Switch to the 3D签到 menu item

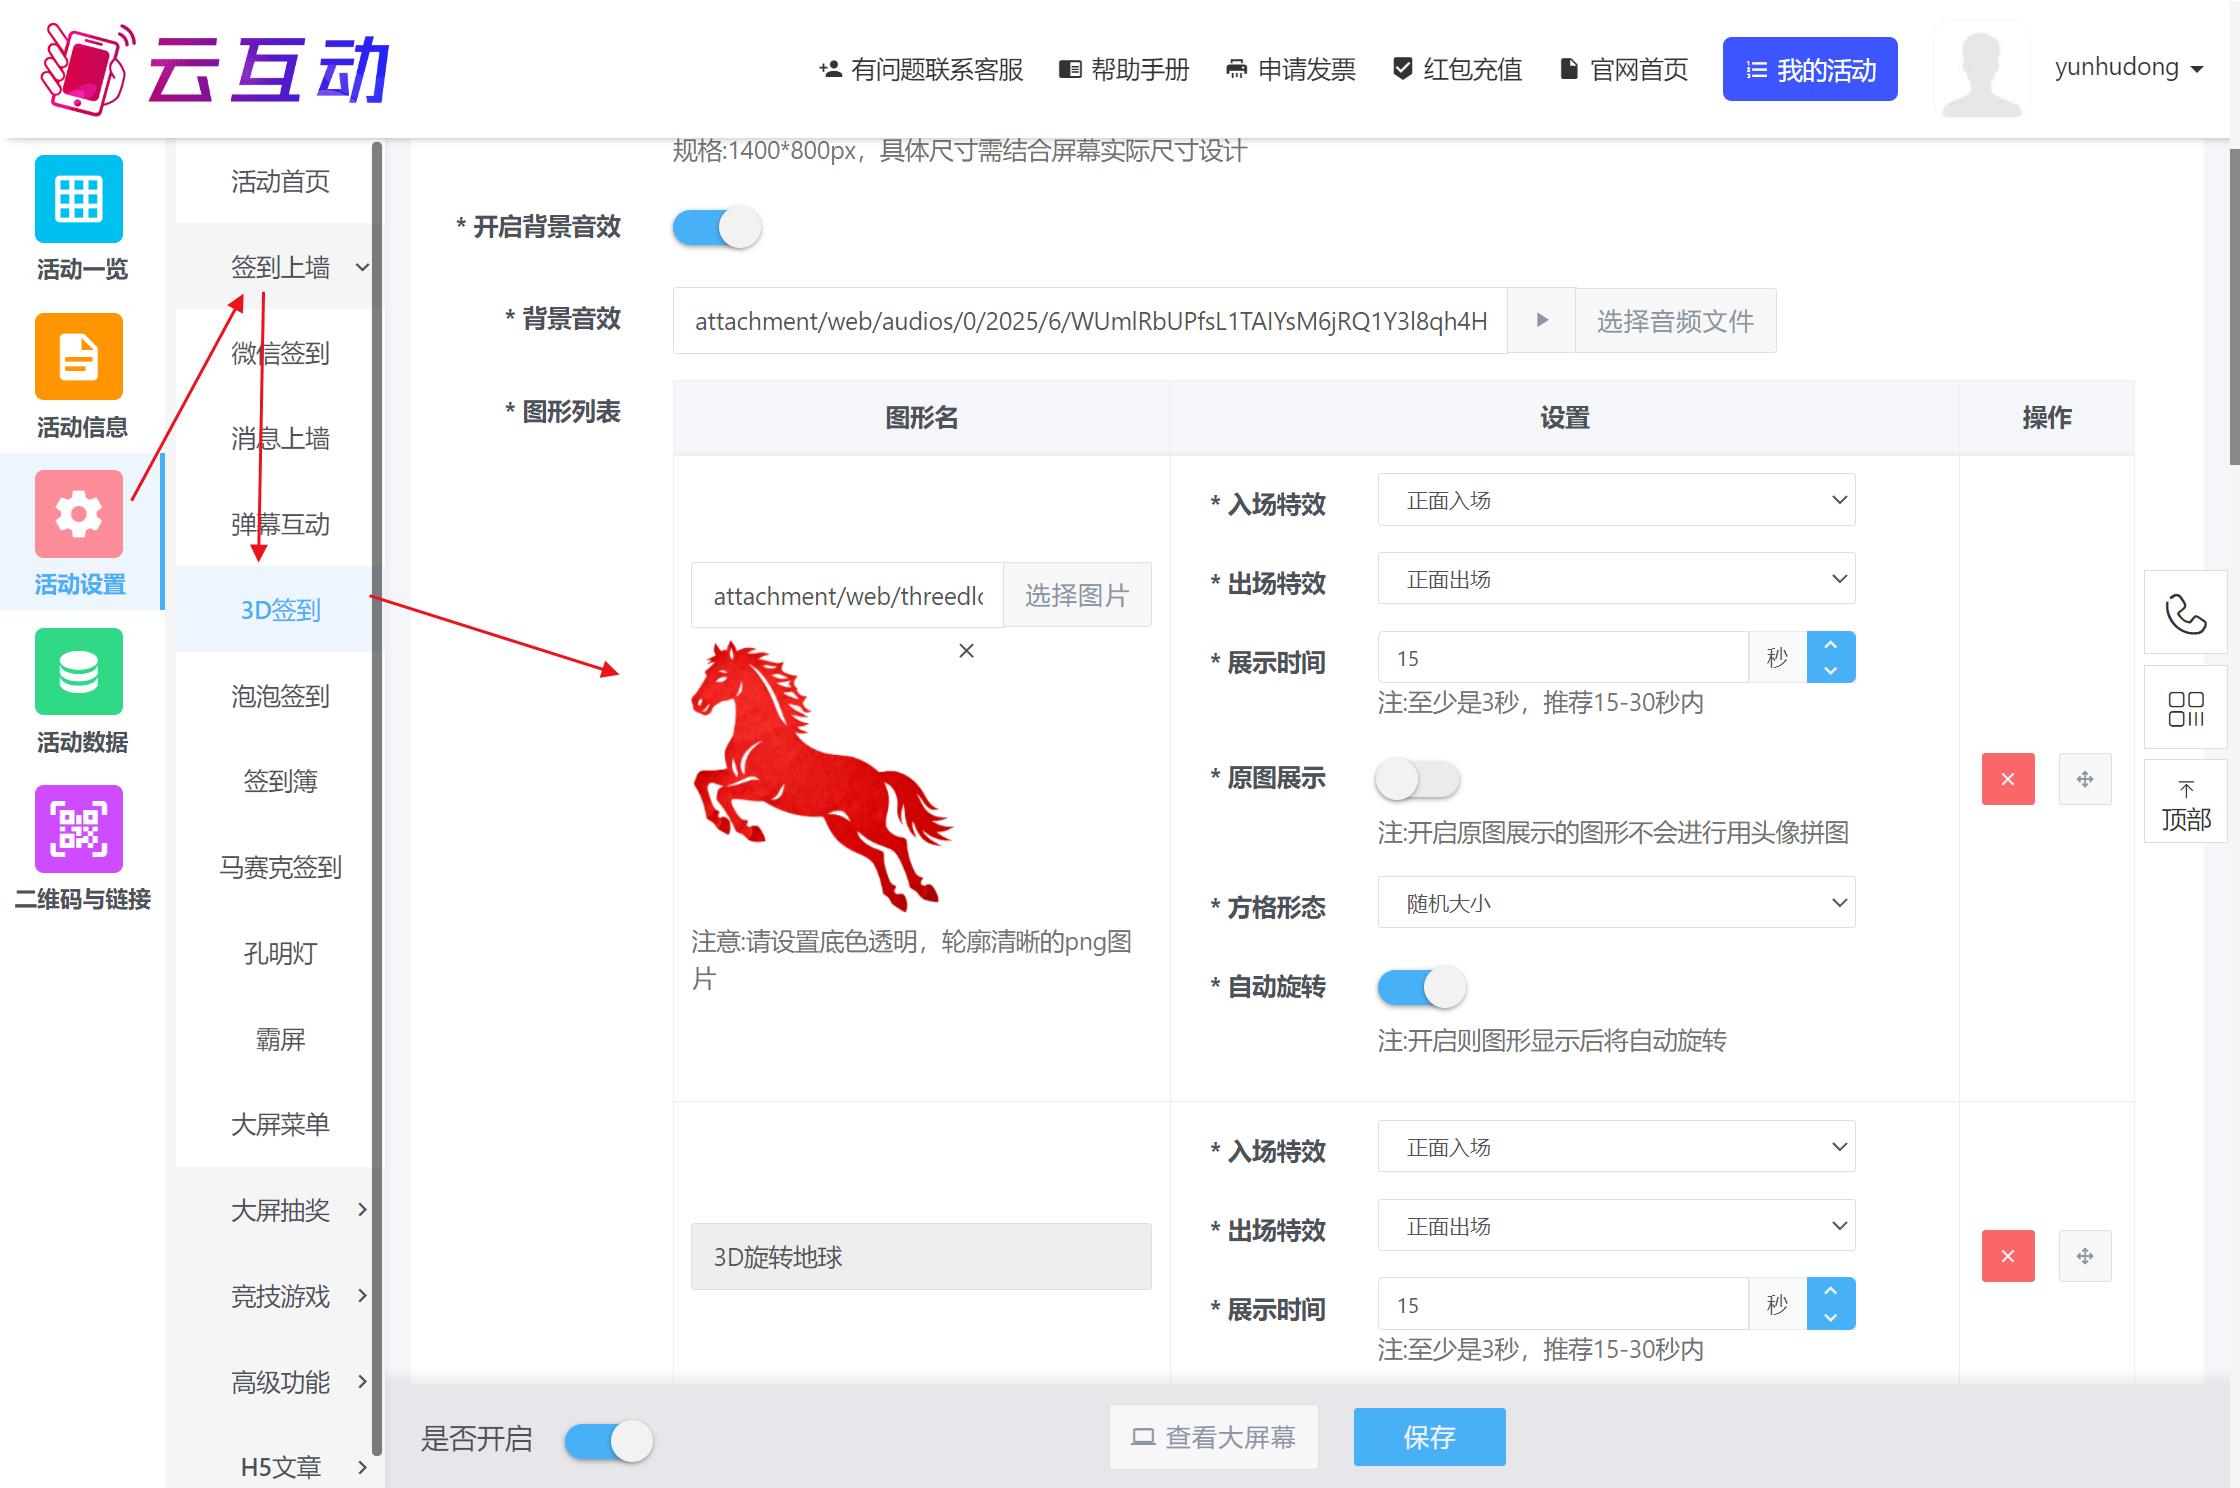click(x=278, y=609)
